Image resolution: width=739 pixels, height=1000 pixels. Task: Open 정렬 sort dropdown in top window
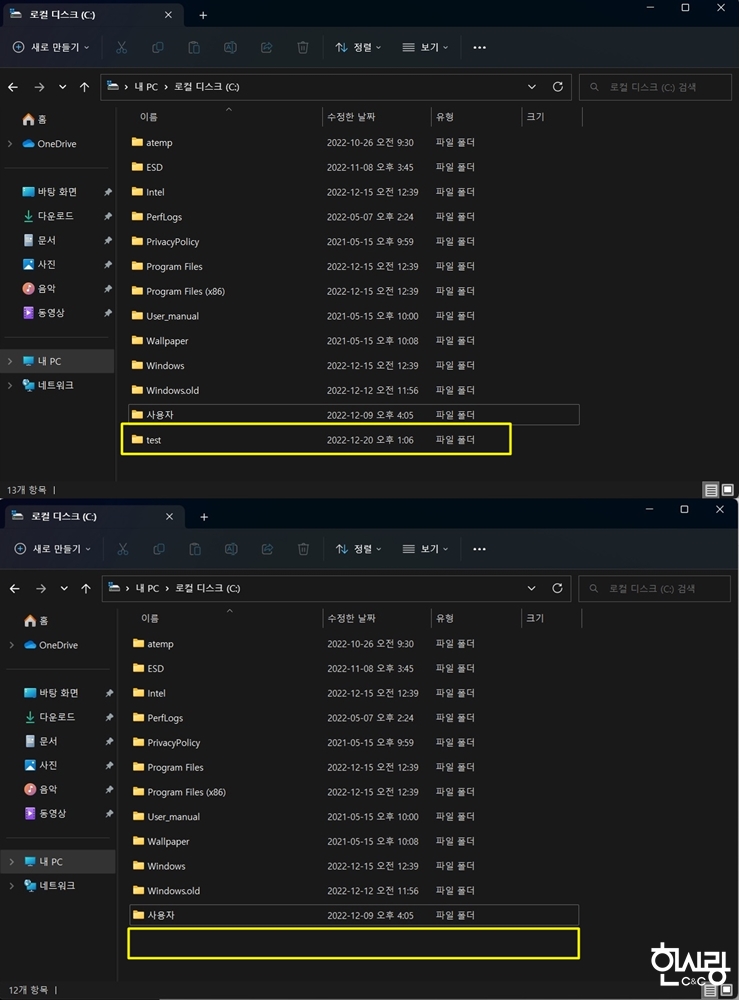(x=358, y=47)
